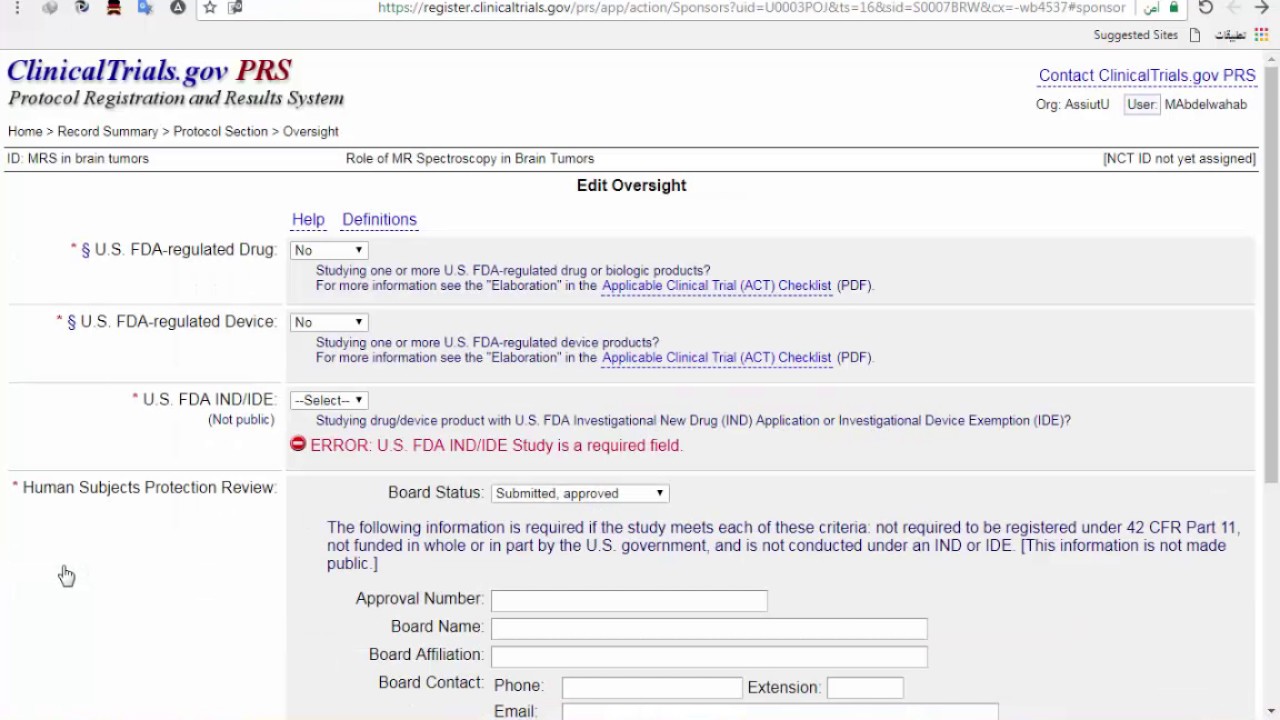Reload the page
This screenshot has height=720, width=1280.
(x=1206, y=8)
